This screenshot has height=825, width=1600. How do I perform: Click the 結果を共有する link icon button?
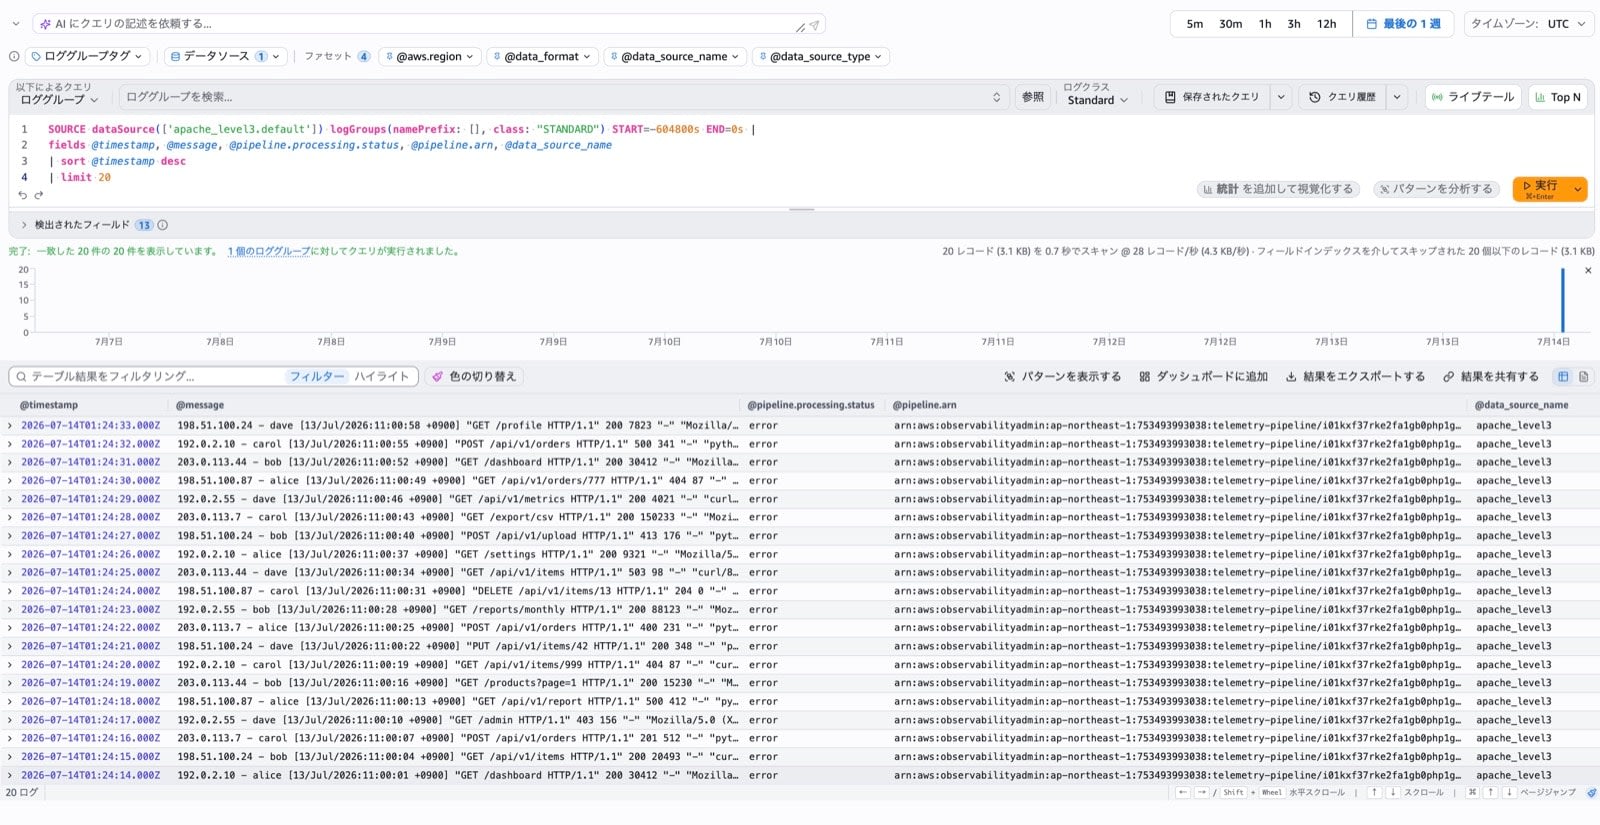point(1490,377)
